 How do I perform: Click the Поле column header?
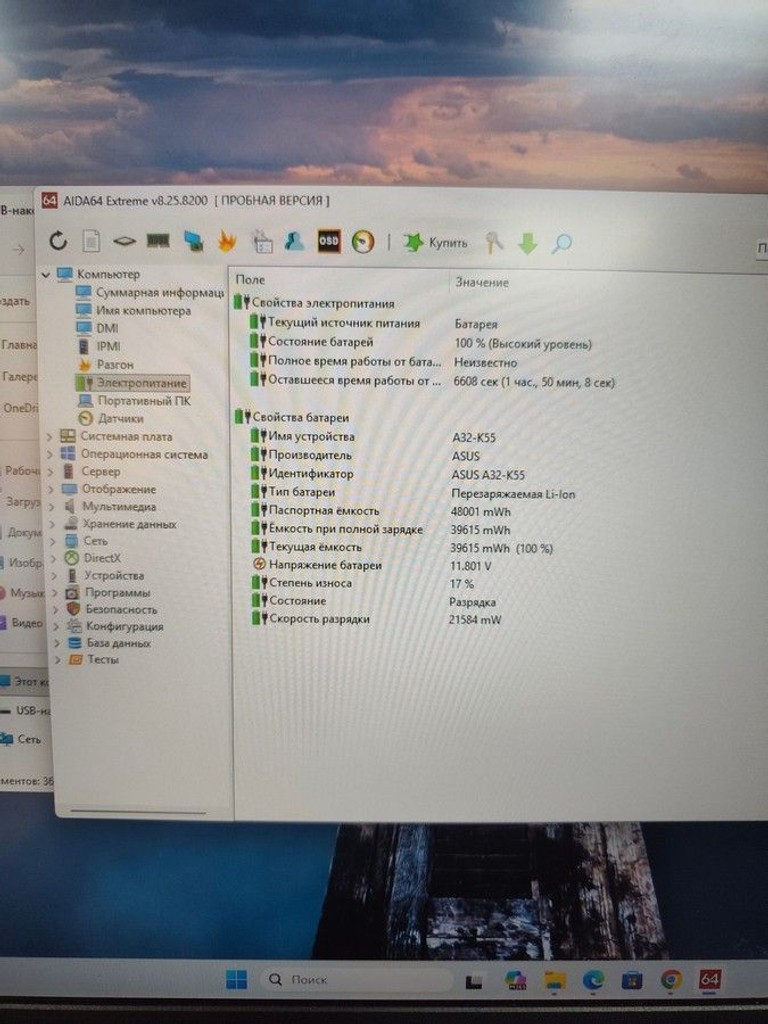[250, 280]
